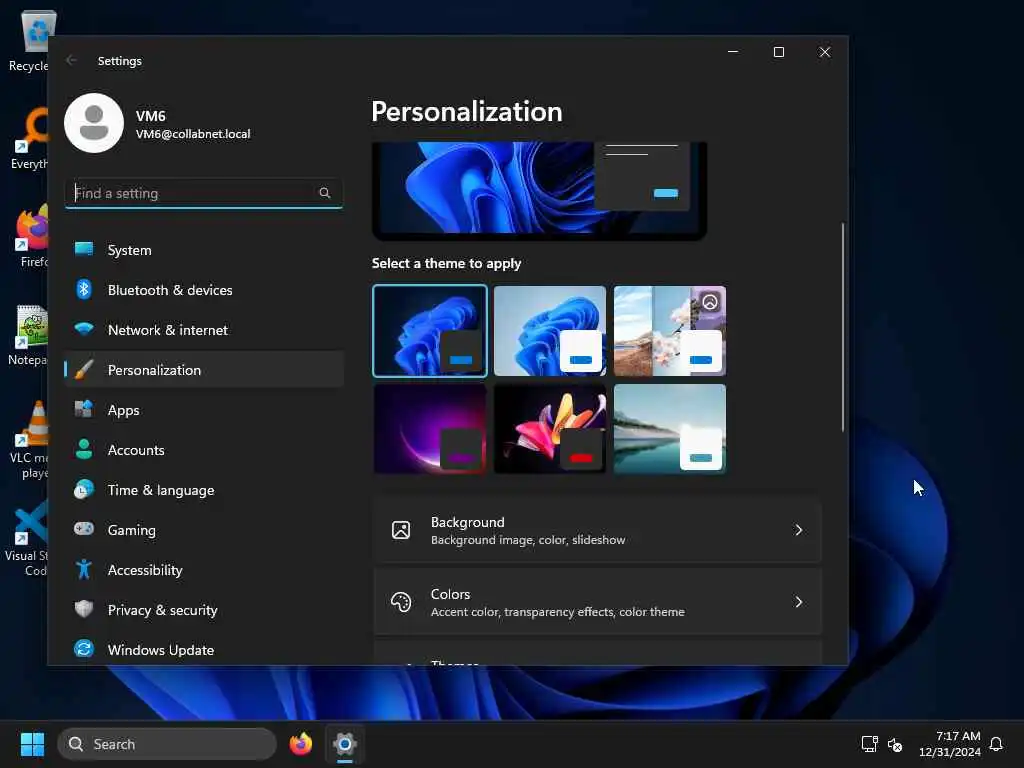The height and width of the screenshot is (768, 1024).
Task: Open the notification bell
Action: (996, 744)
